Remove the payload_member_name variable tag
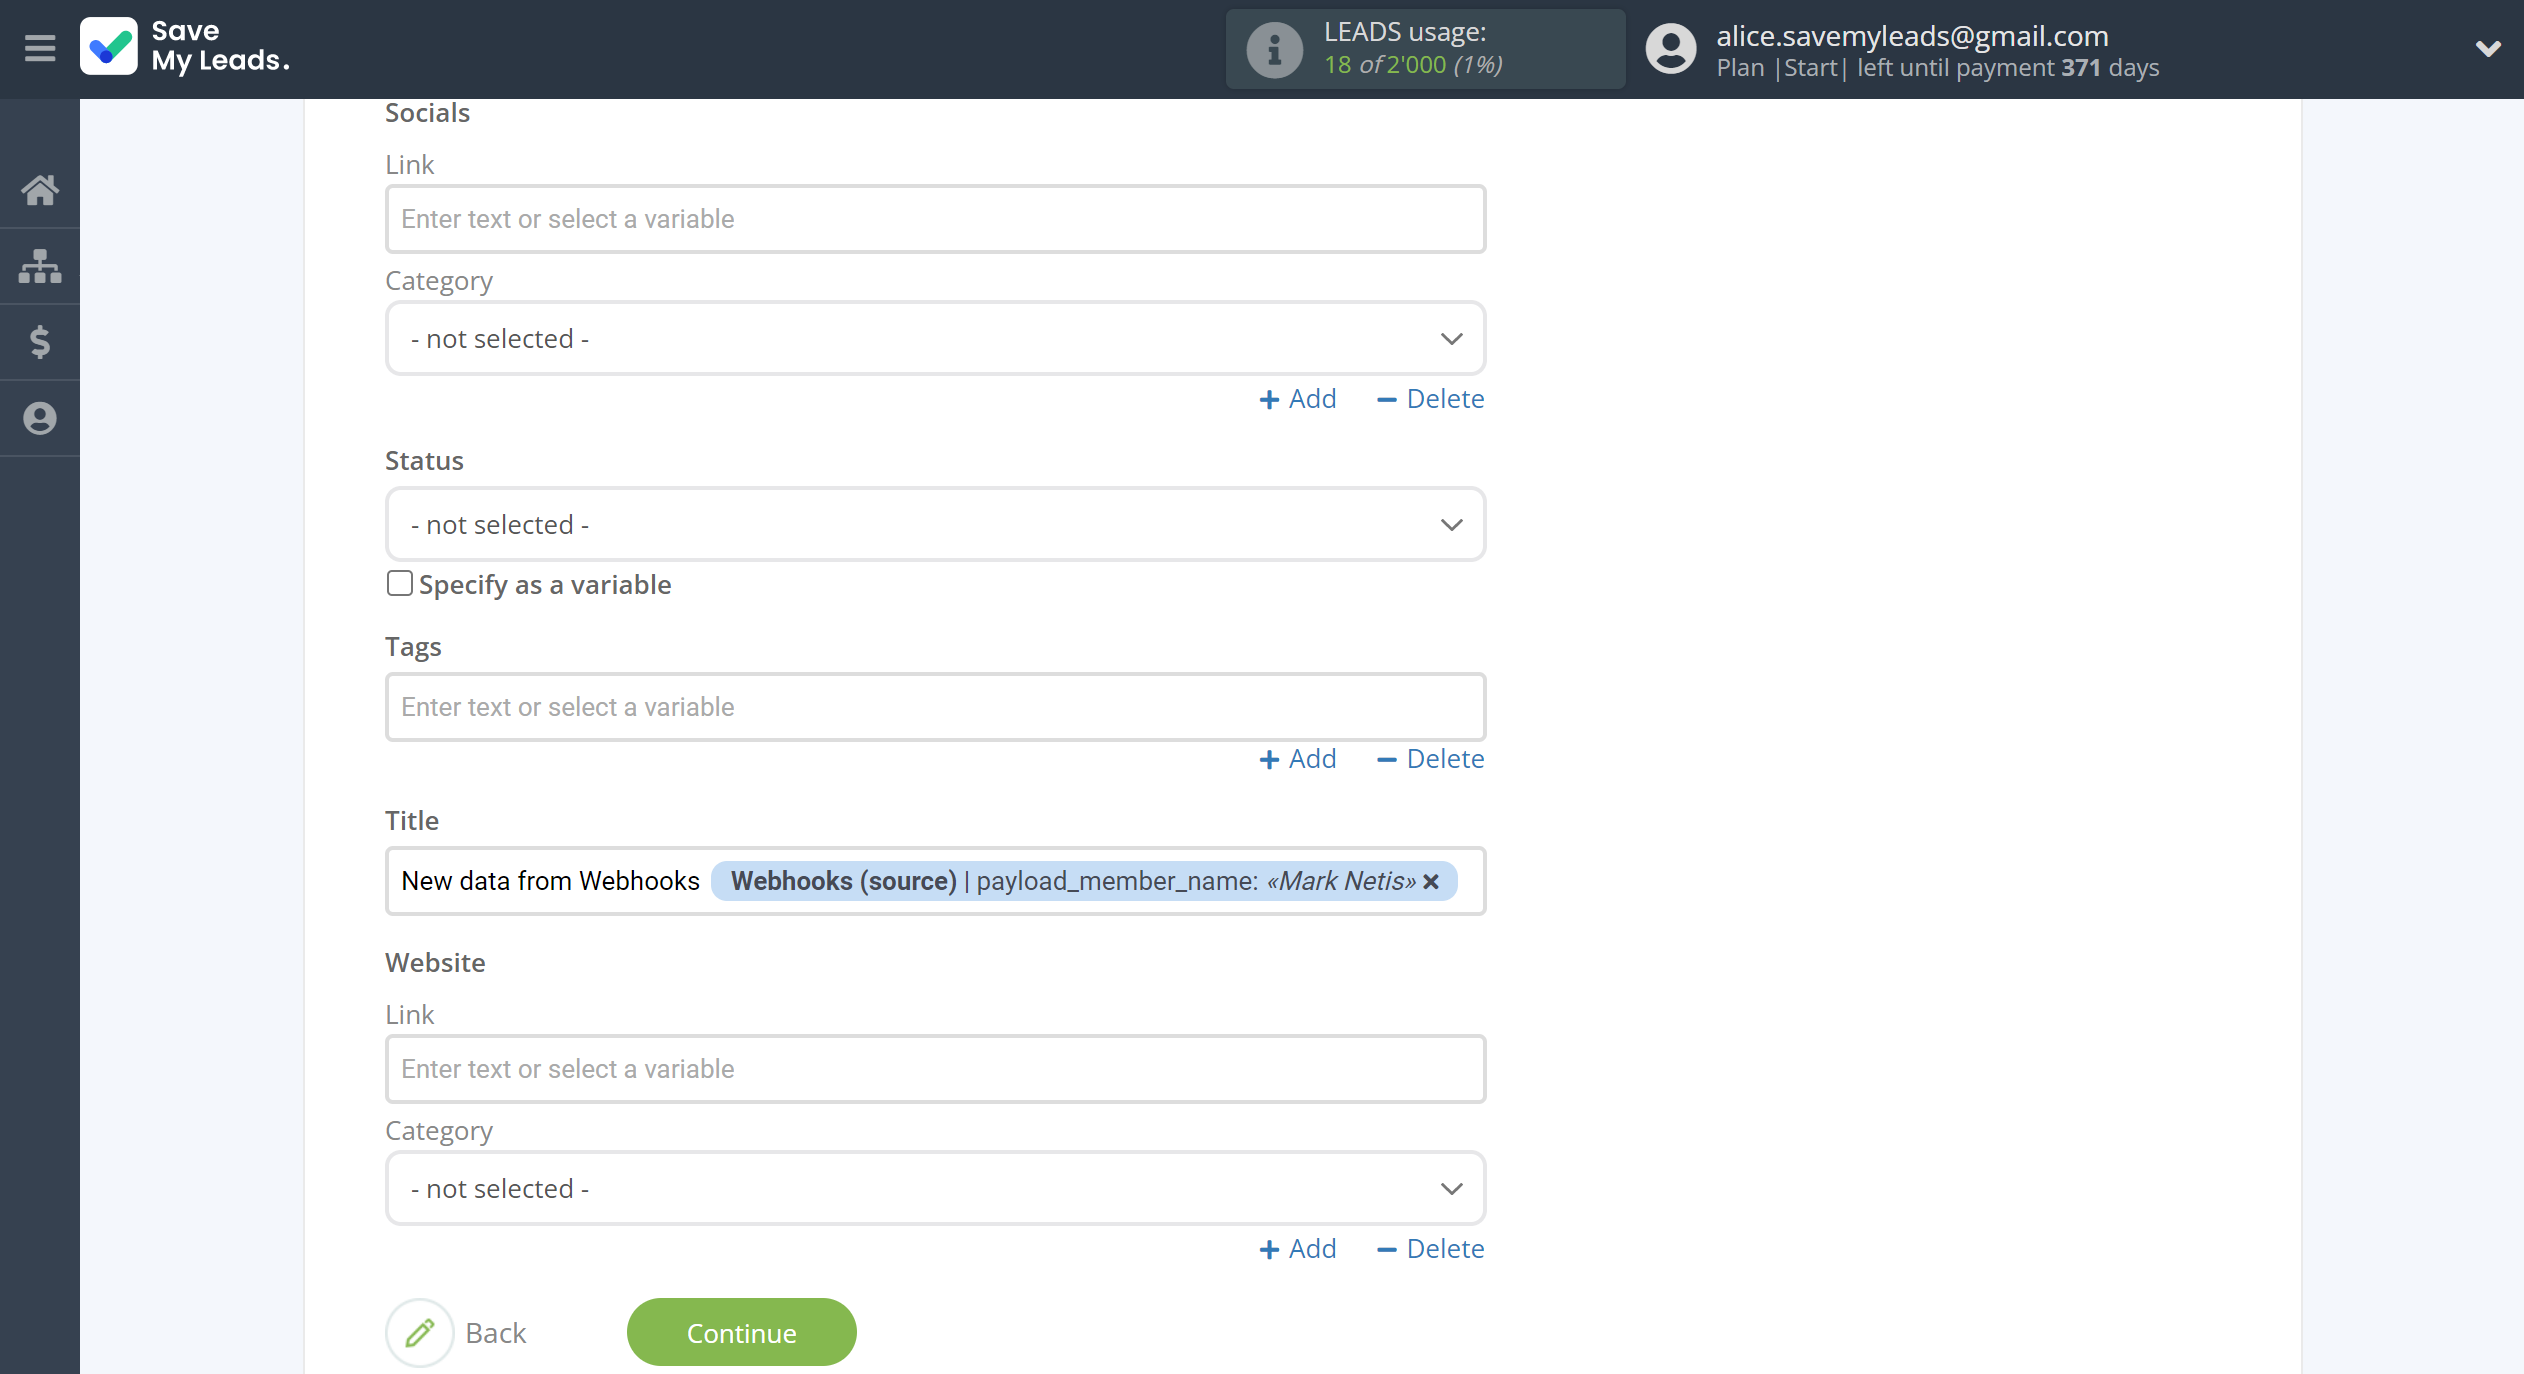This screenshot has height=1374, width=2524. (x=1432, y=882)
